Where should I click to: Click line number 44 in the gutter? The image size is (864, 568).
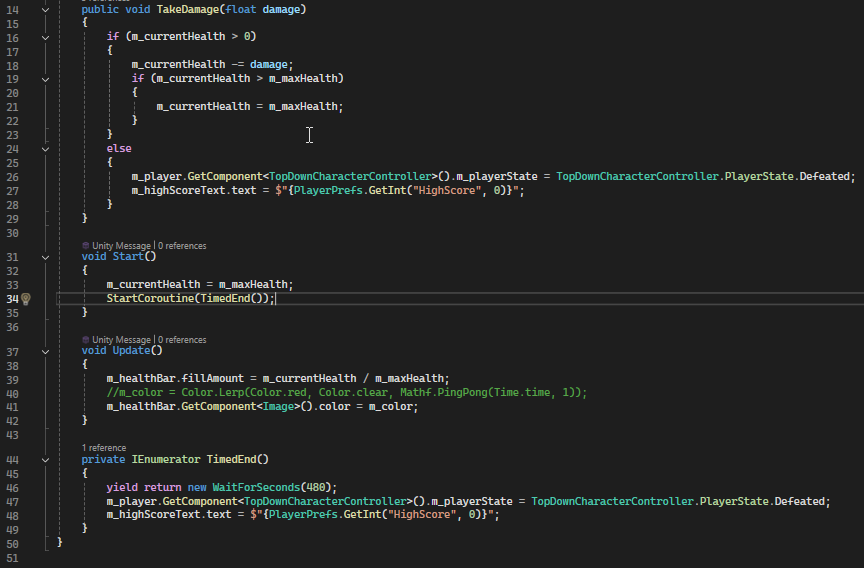[x=12, y=460]
